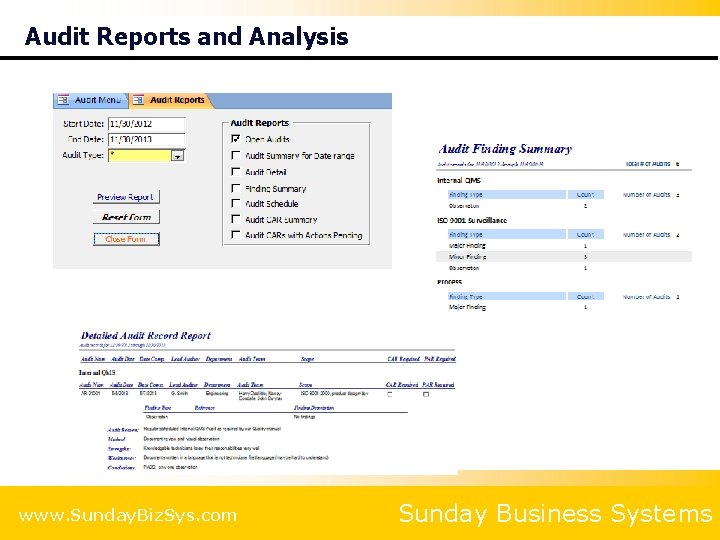Click the Sunday Business Systems footer text
Screen dimensions: 720x540
tap(555, 513)
